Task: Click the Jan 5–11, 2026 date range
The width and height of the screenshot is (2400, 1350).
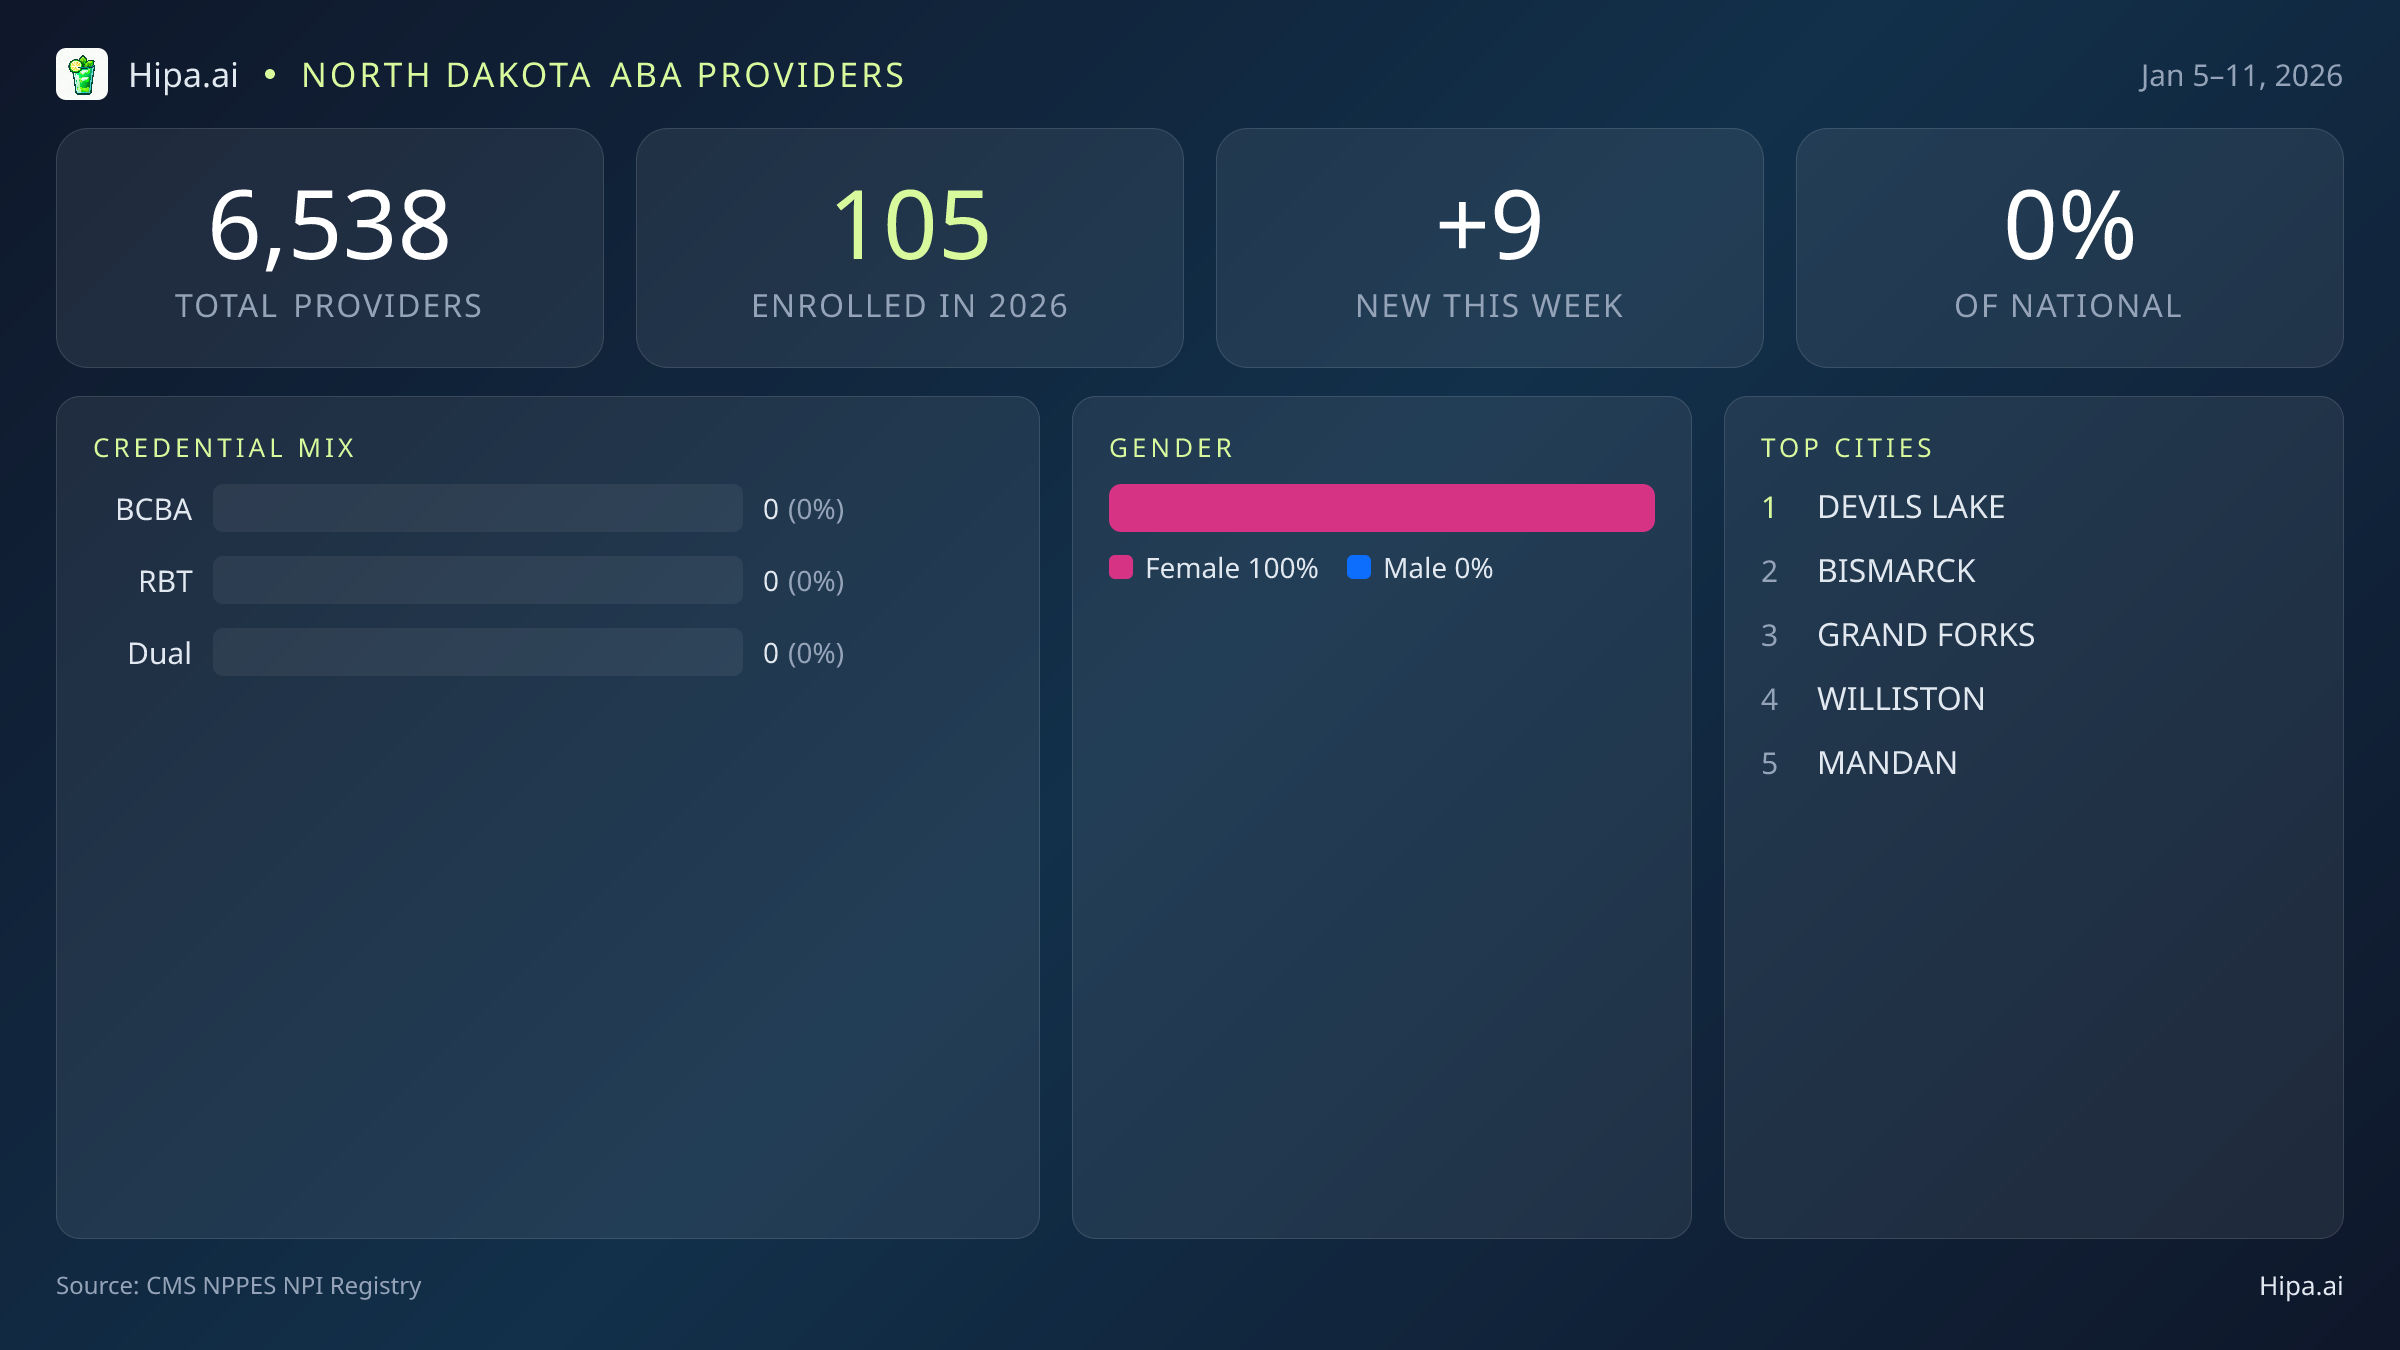Action: pyautogui.click(x=2240, y=76)
